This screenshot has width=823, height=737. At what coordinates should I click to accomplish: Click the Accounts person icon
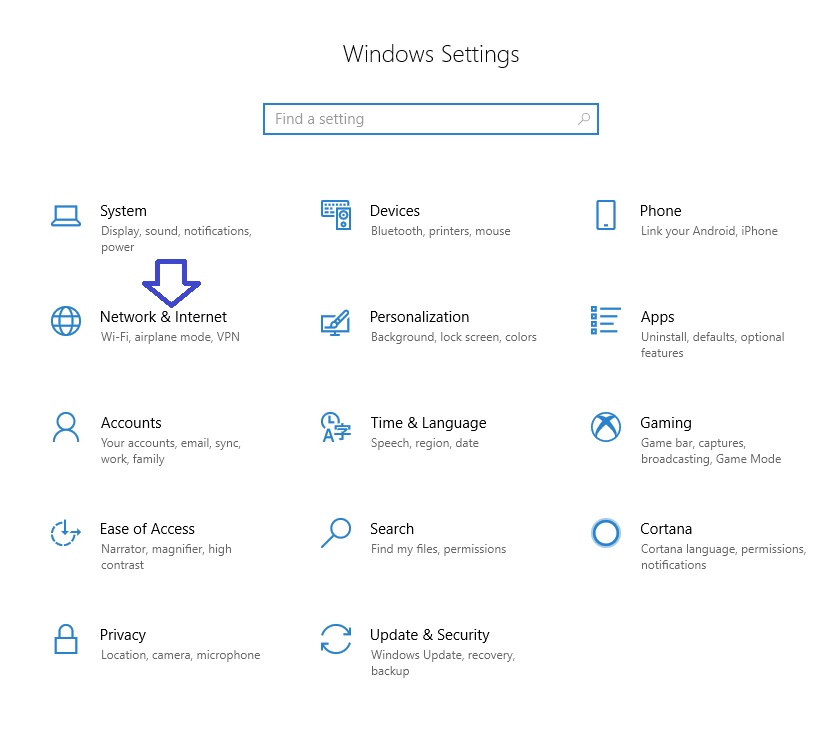click(66, 427)
